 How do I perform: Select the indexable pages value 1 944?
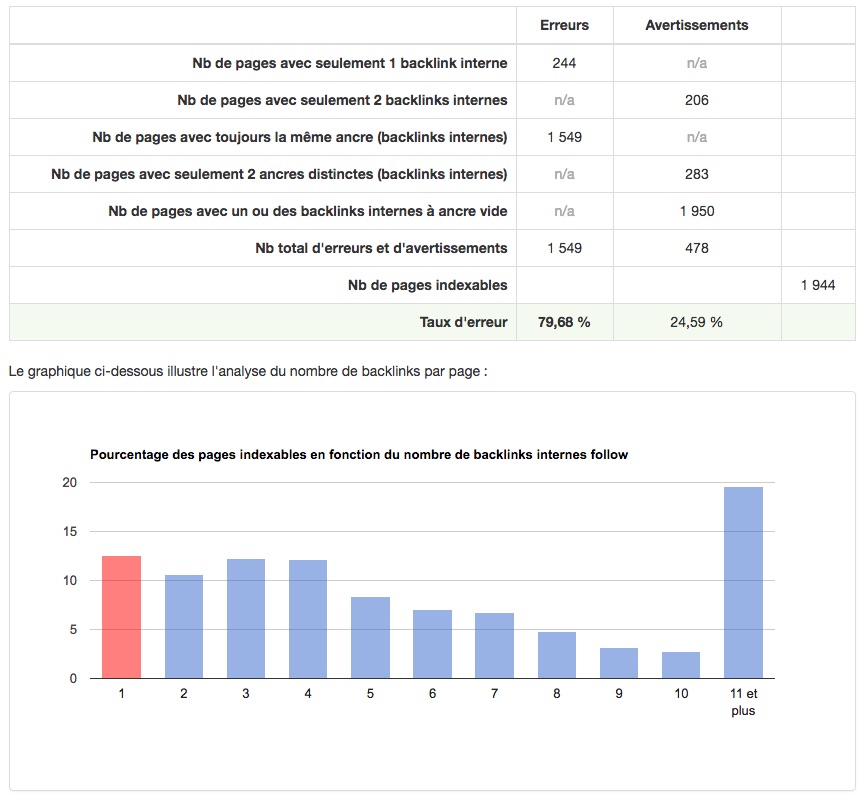(x=818, y=285)
